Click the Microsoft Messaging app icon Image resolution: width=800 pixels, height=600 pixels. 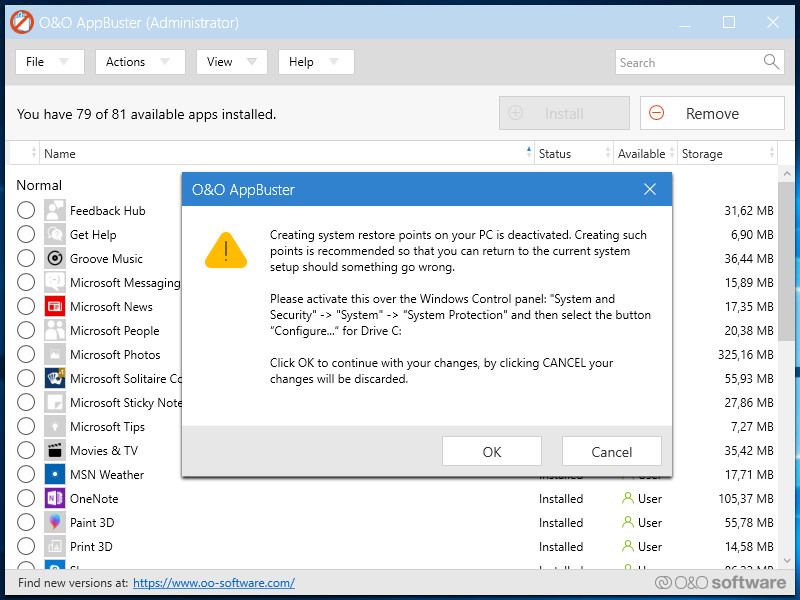(x=55, y=282)
